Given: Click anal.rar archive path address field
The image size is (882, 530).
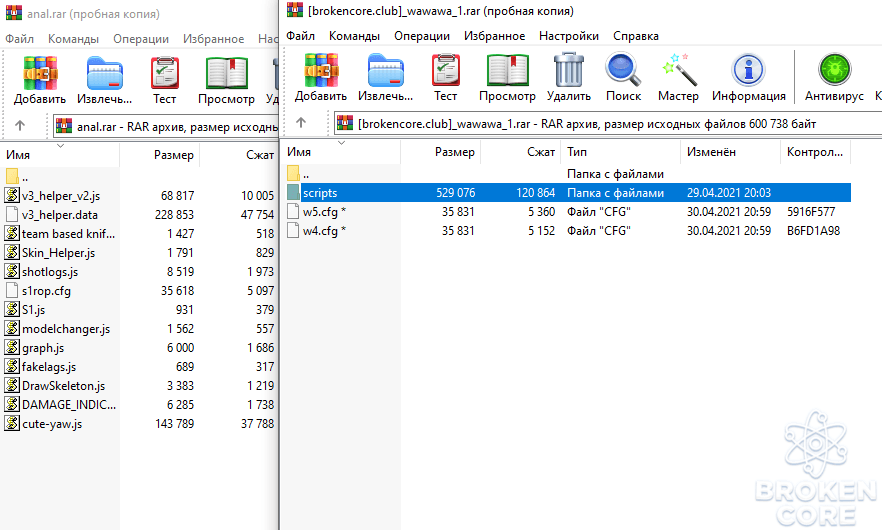Looking at the screenshot, I should [x=166, y=127].
